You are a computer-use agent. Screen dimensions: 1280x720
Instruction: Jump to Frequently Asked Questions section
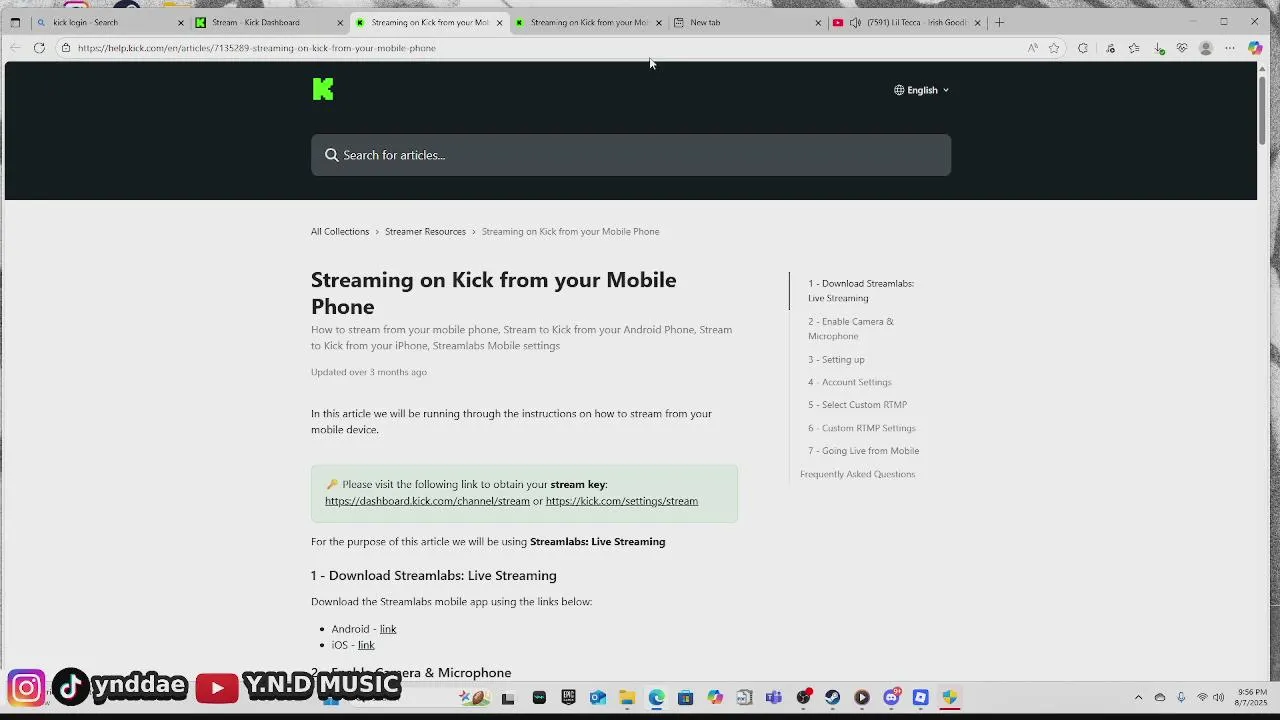857,474
